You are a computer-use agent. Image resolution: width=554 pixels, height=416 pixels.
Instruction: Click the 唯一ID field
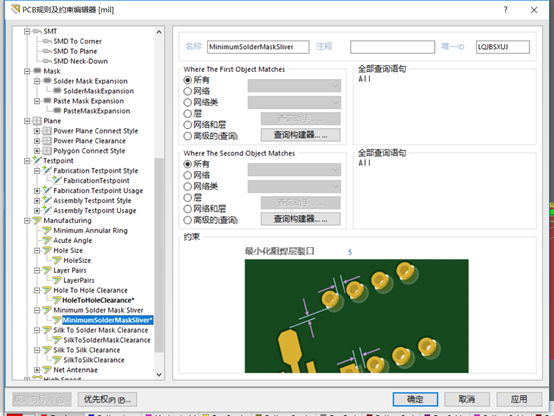[x=503, y=47]
